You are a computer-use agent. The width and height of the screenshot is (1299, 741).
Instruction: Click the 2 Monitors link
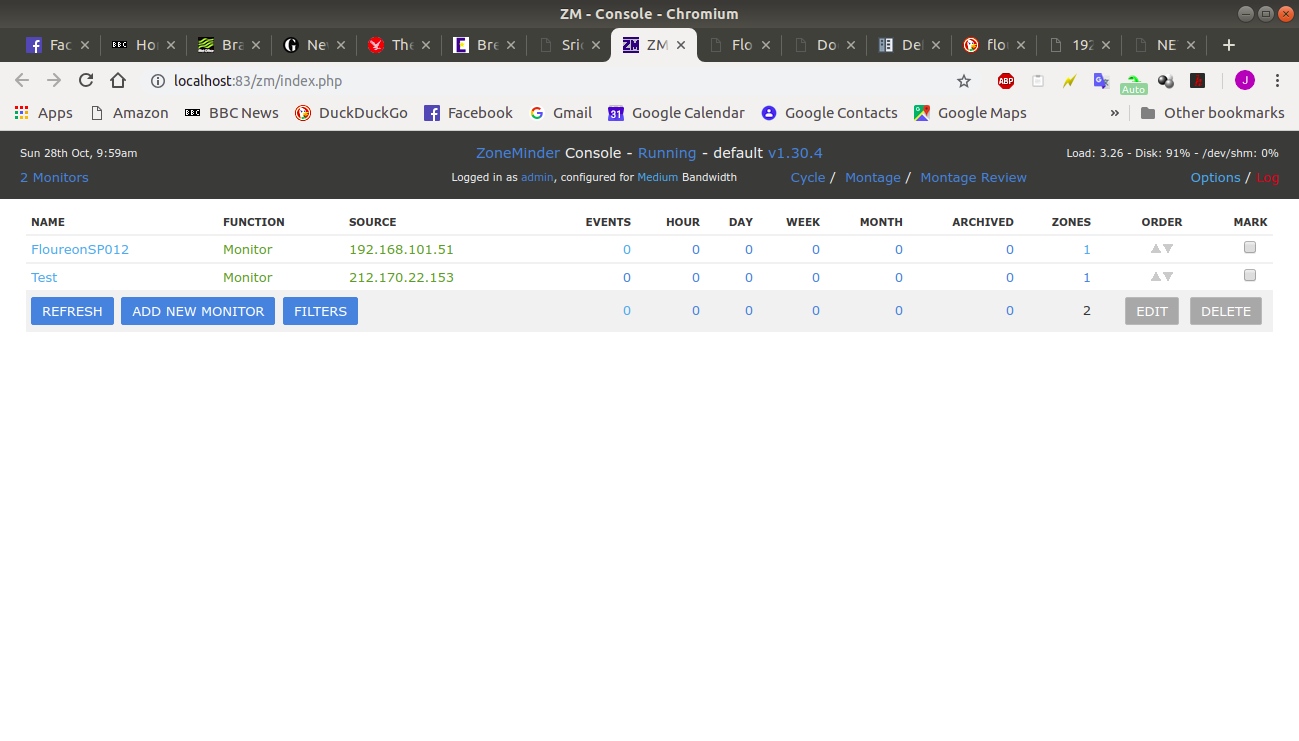54,177
